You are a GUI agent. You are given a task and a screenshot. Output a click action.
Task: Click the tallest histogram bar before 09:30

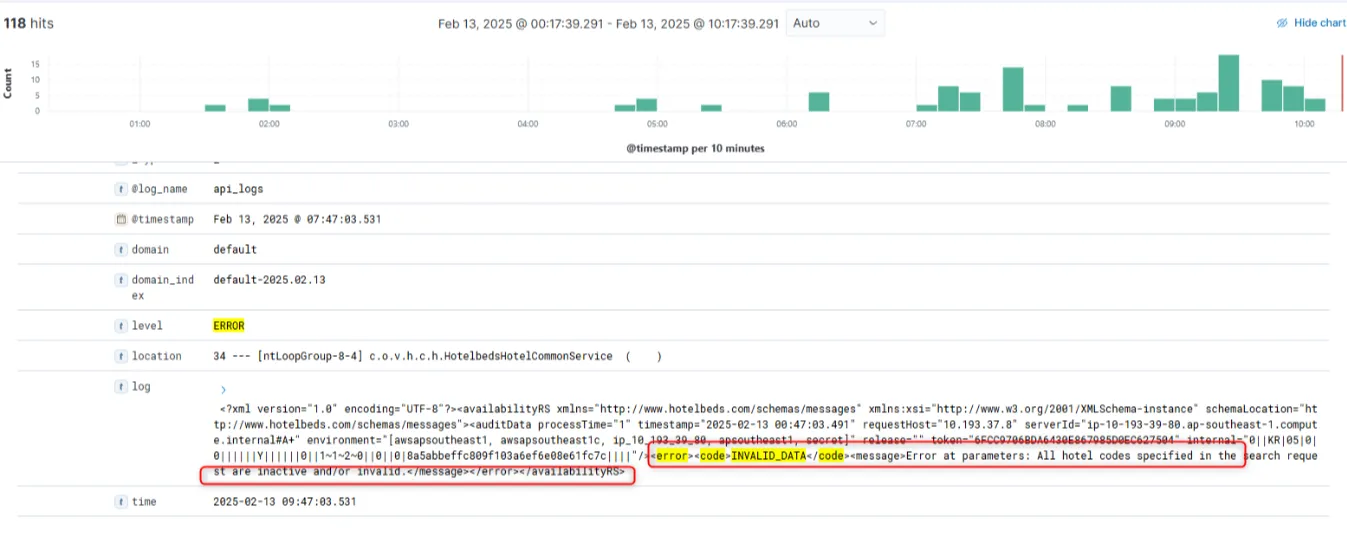coord(1229,83)
